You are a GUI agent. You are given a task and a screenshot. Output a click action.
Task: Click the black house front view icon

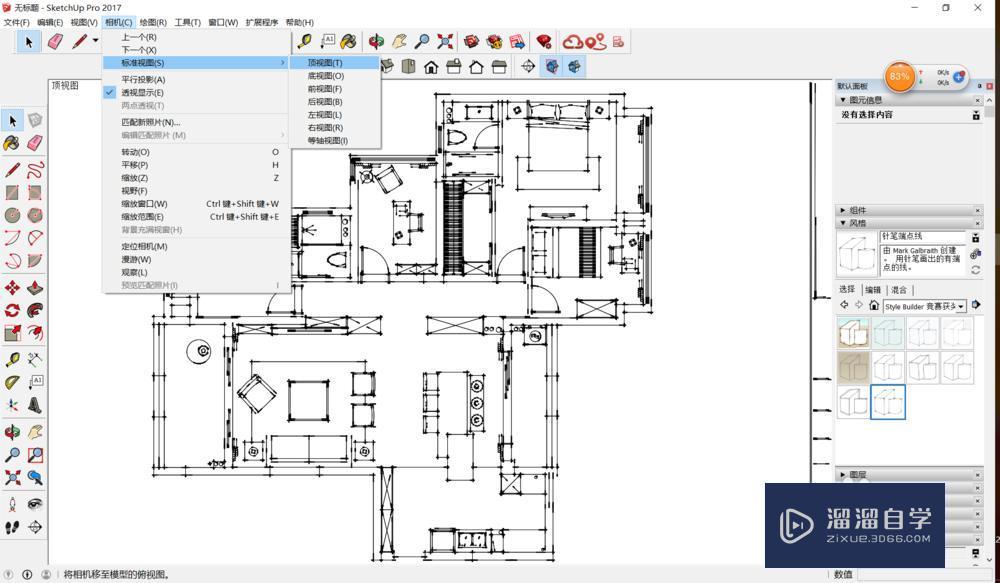tap(431, 66)
